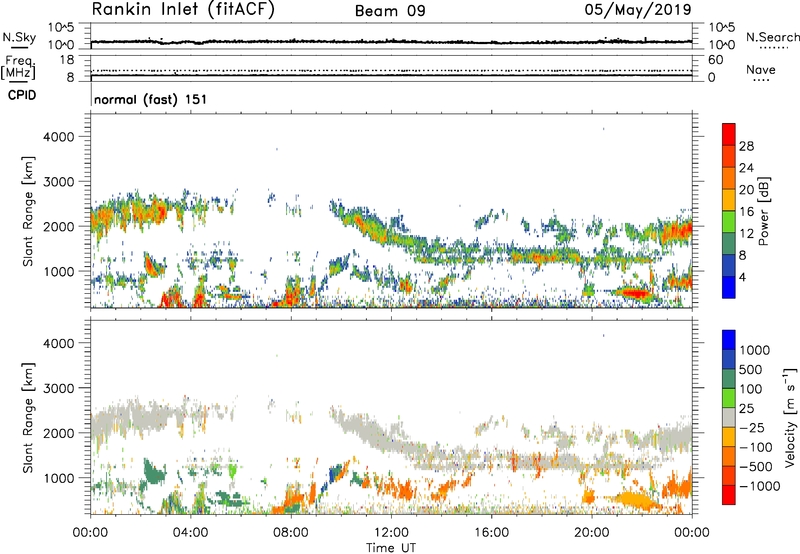Select the 'Velocity [m s⁻¹]' colorbar title
This screenshot has width=800, height=554.
pyautogui.click(x=790, y=418)
